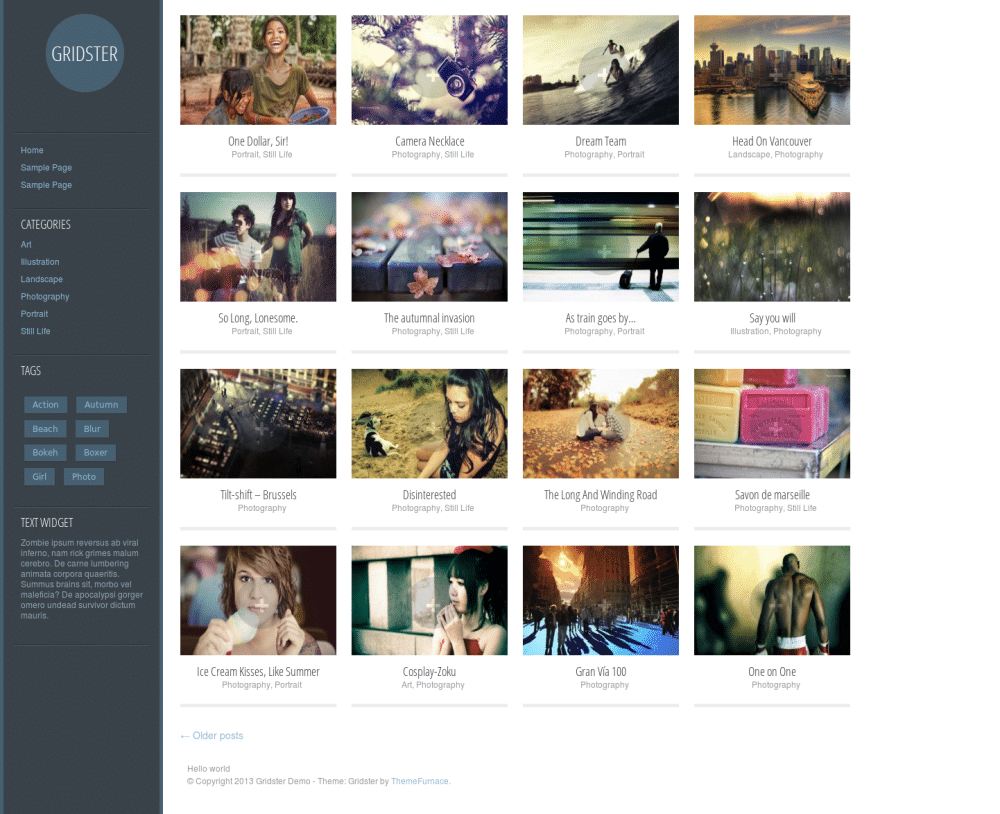Open The Long And Winding Road title
The height and width of the screenshot is (814, 1000).
pyautogui.click(x=601, y=495)
